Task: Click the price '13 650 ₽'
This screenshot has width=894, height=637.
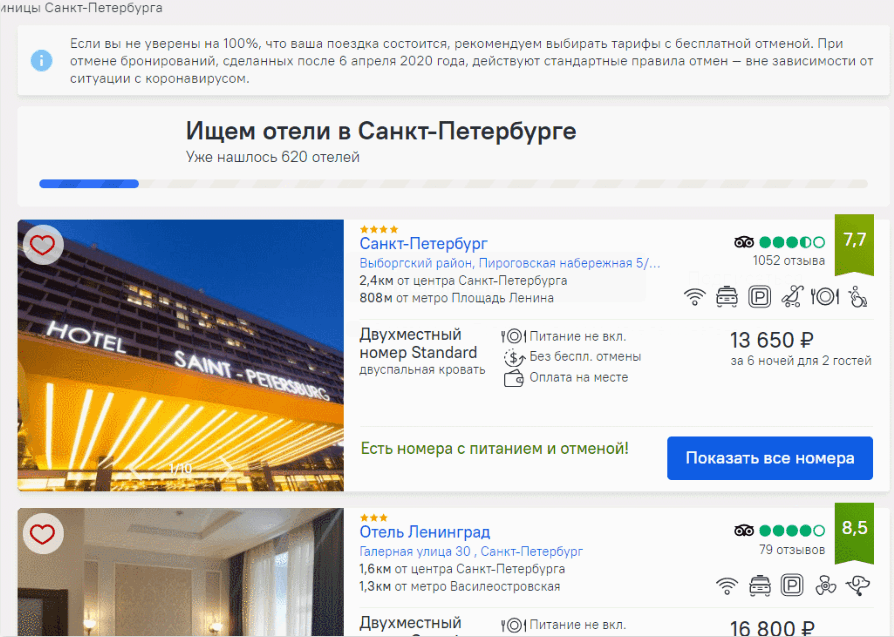Action: (771, 340)
